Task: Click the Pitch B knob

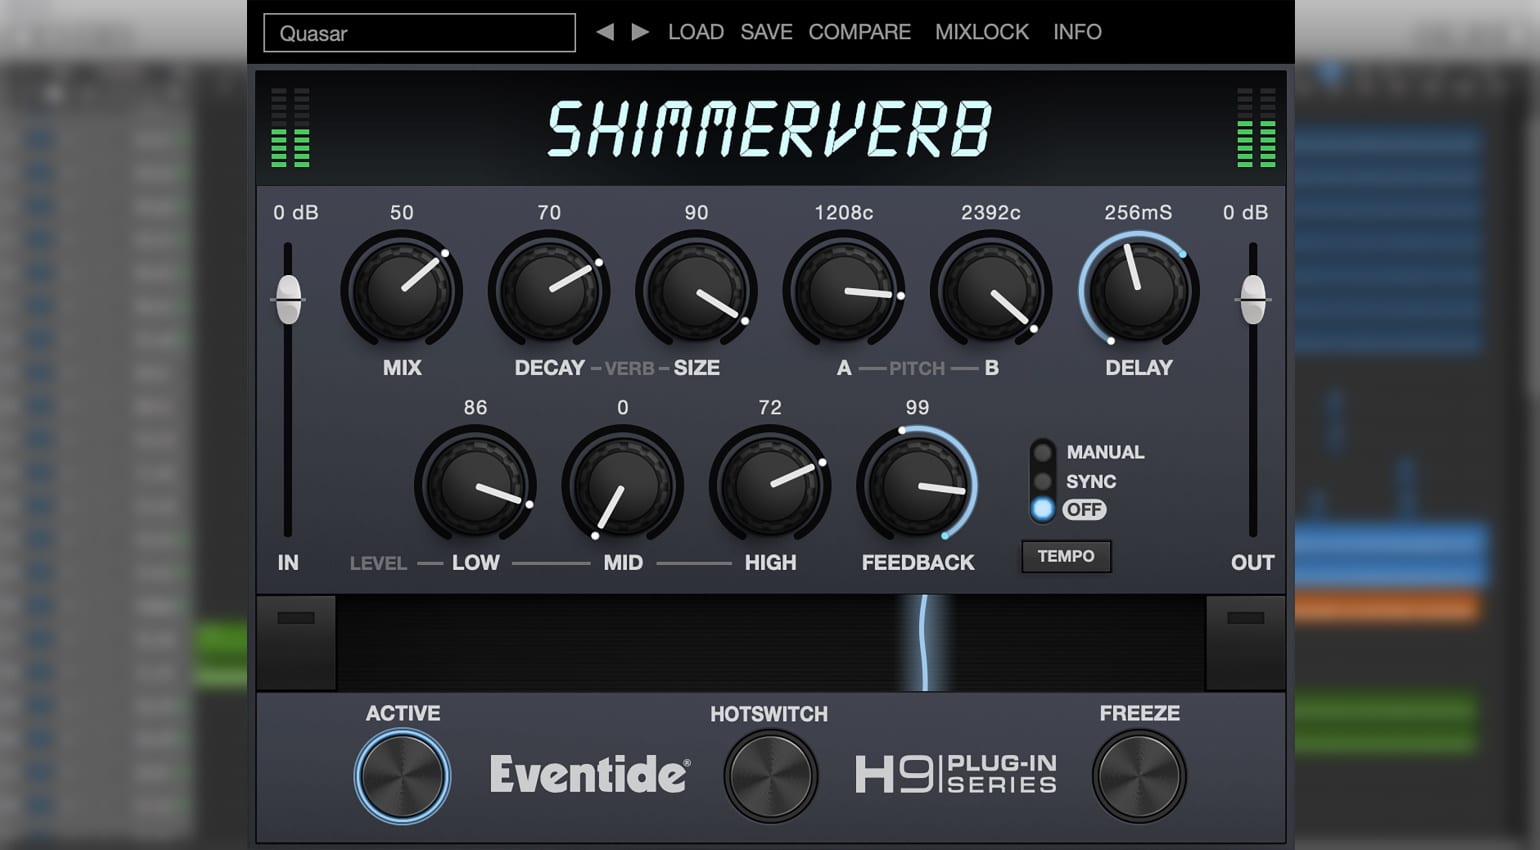Action: pyautogui.click(x=991, y=290)
